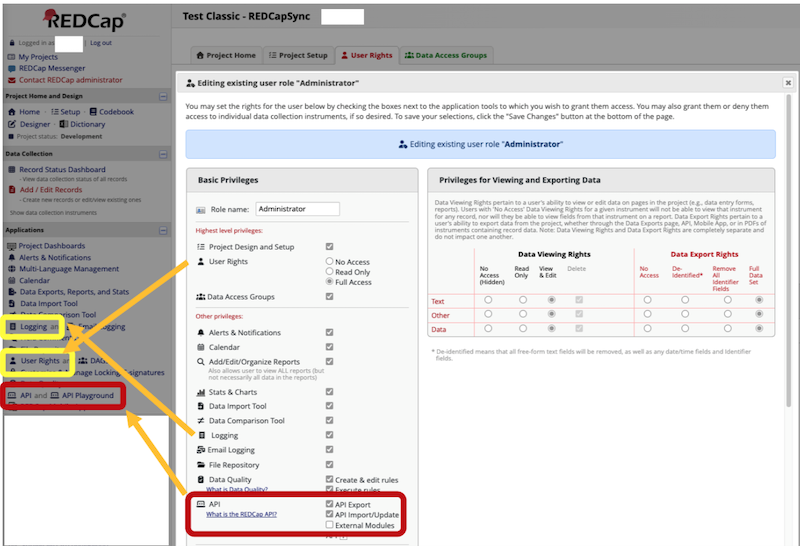Toggle Create & edit rules checkbox
800x546 pixels.
click(x=330, y=479)
